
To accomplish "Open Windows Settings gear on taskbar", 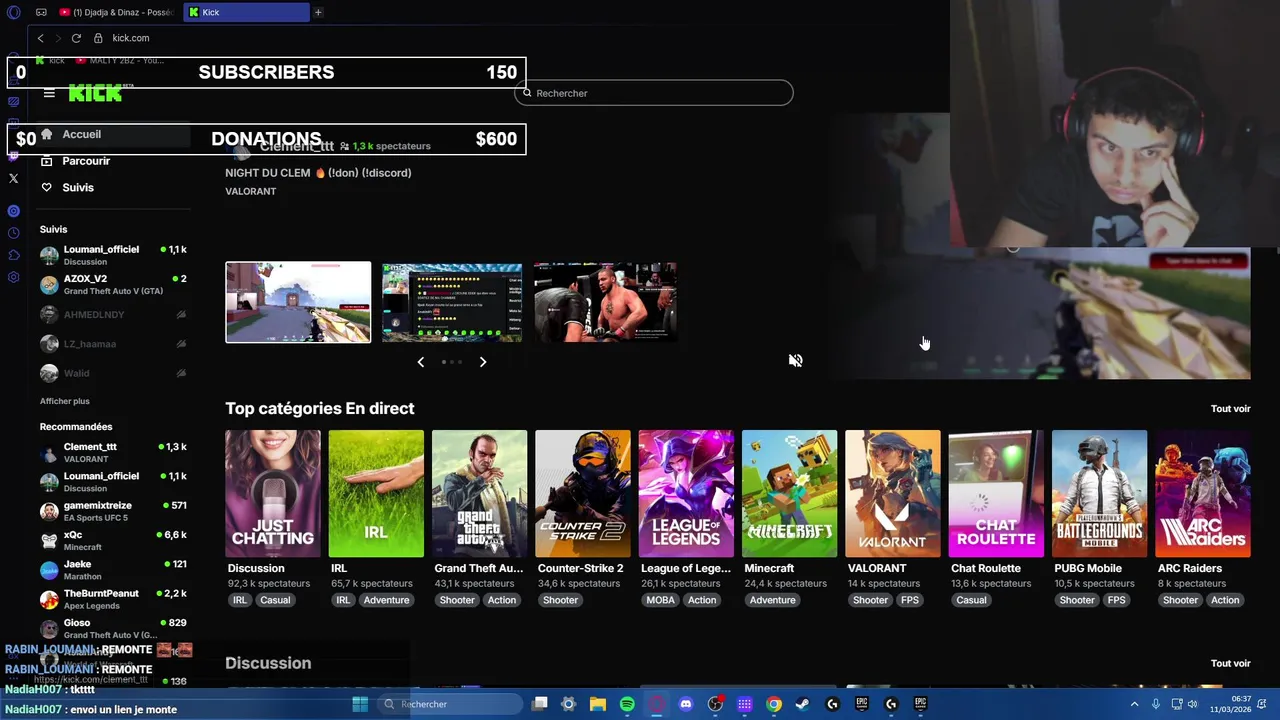I will (x=568, y=704).
